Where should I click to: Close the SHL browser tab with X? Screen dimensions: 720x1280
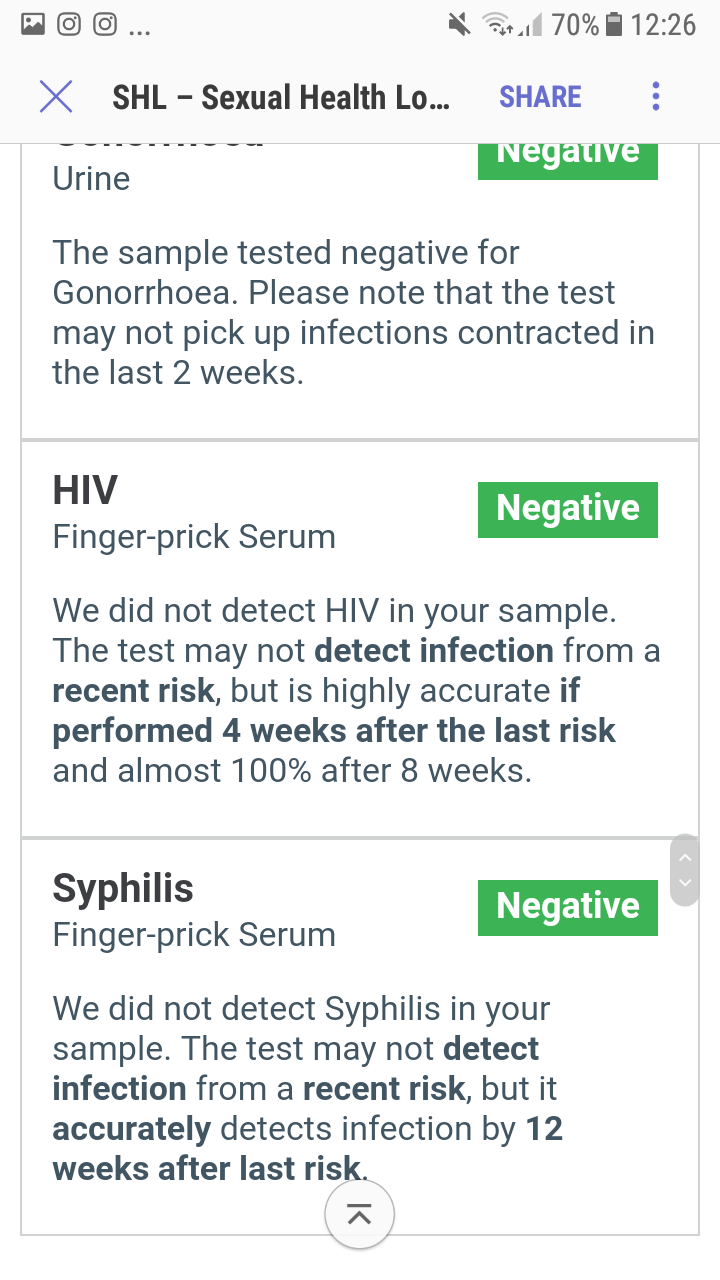click(x=56, y=97)
